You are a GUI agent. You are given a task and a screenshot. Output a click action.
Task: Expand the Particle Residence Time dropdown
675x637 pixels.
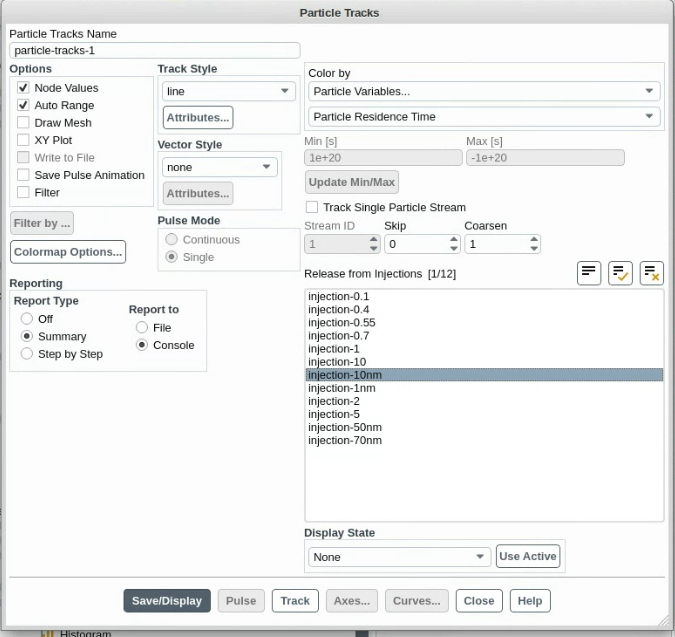tap(483, 117)
